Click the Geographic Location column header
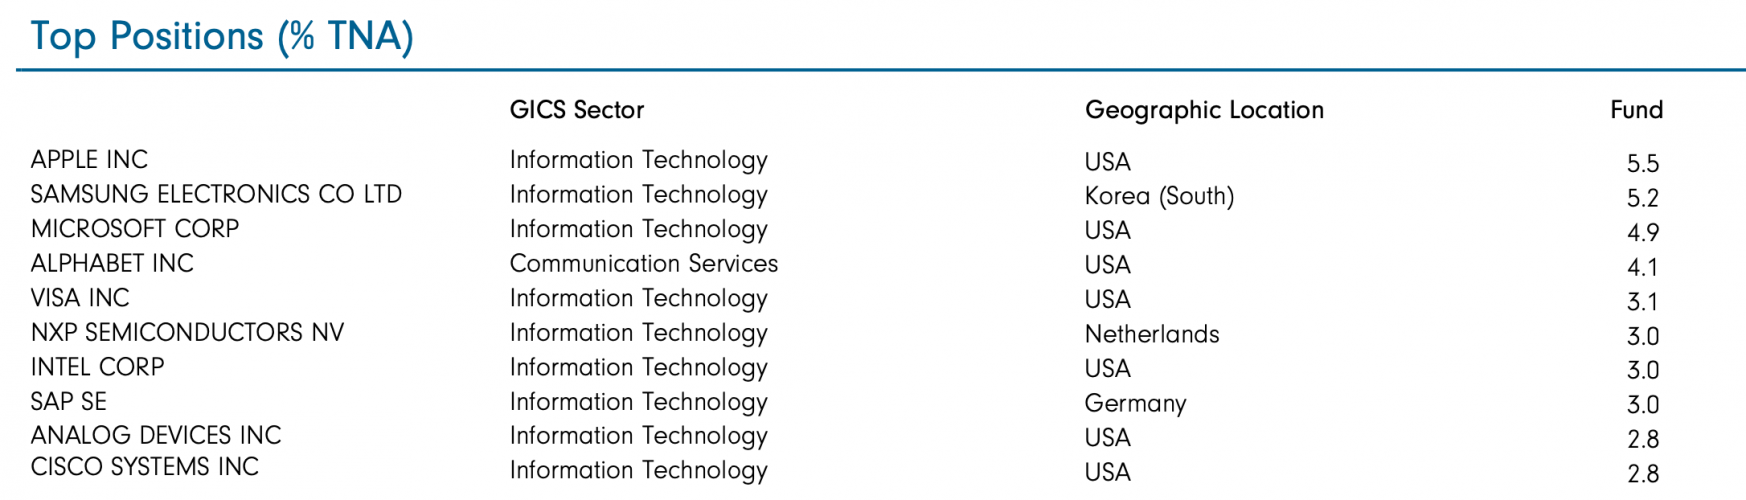The image size is (1746, 500). (x=1204, y=110)
